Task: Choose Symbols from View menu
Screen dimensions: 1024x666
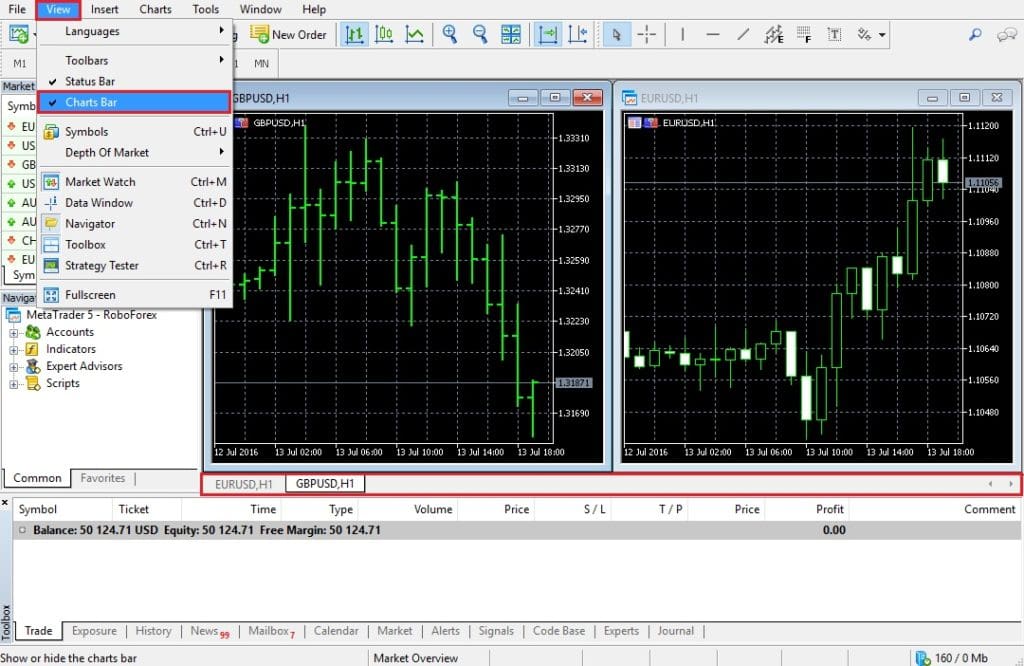Action: pyautogui.click(x=134, y=131)
